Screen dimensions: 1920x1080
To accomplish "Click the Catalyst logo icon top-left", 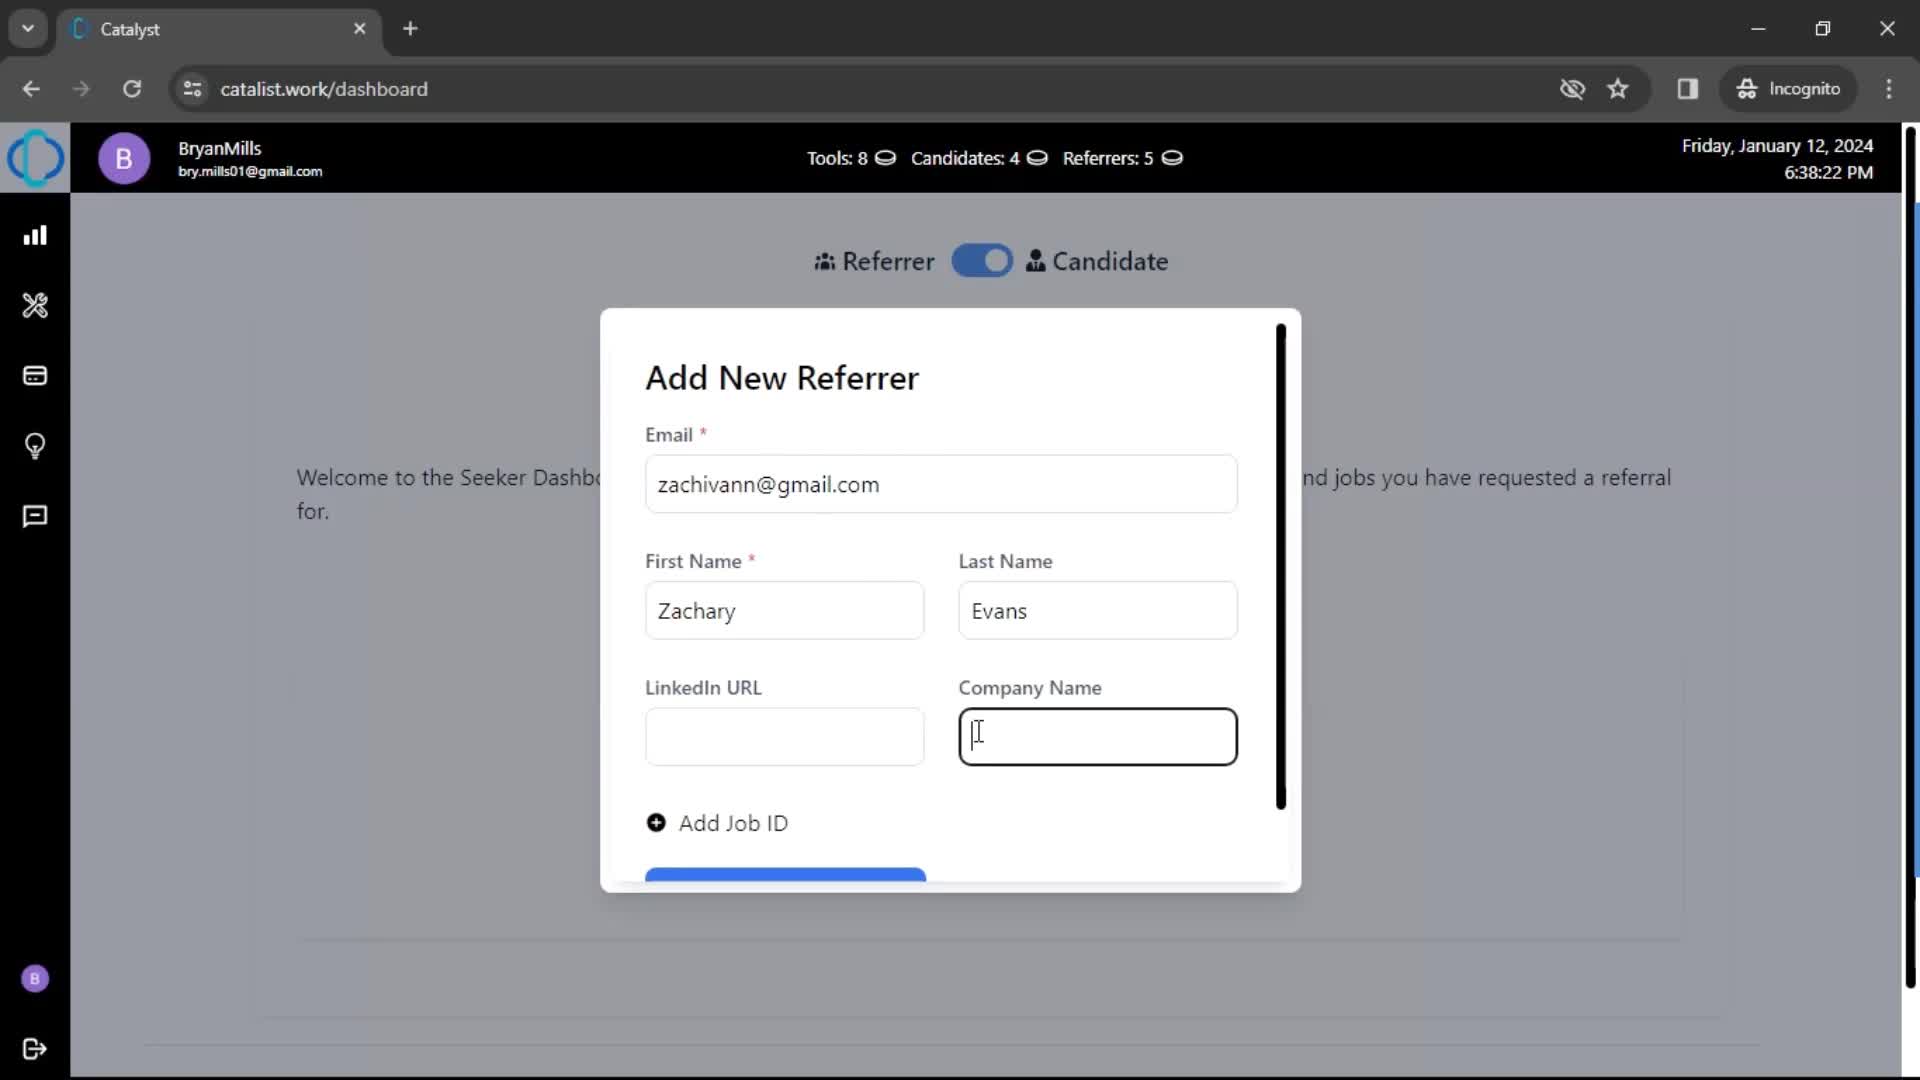I will point(36,157).
